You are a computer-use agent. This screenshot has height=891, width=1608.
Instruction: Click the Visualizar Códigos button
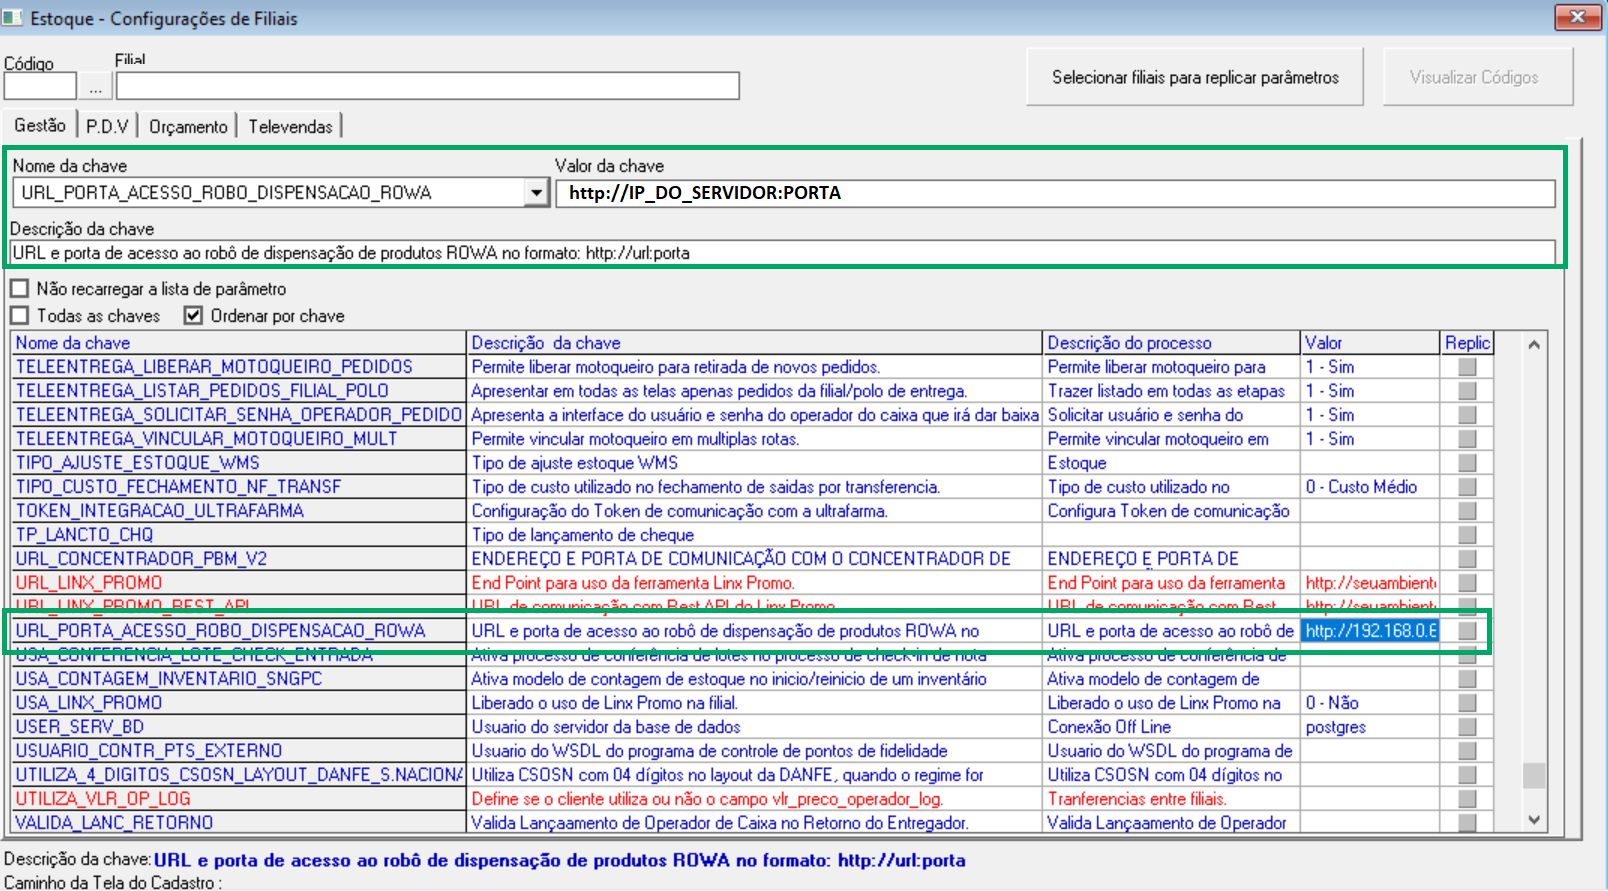click(1478, 77)
